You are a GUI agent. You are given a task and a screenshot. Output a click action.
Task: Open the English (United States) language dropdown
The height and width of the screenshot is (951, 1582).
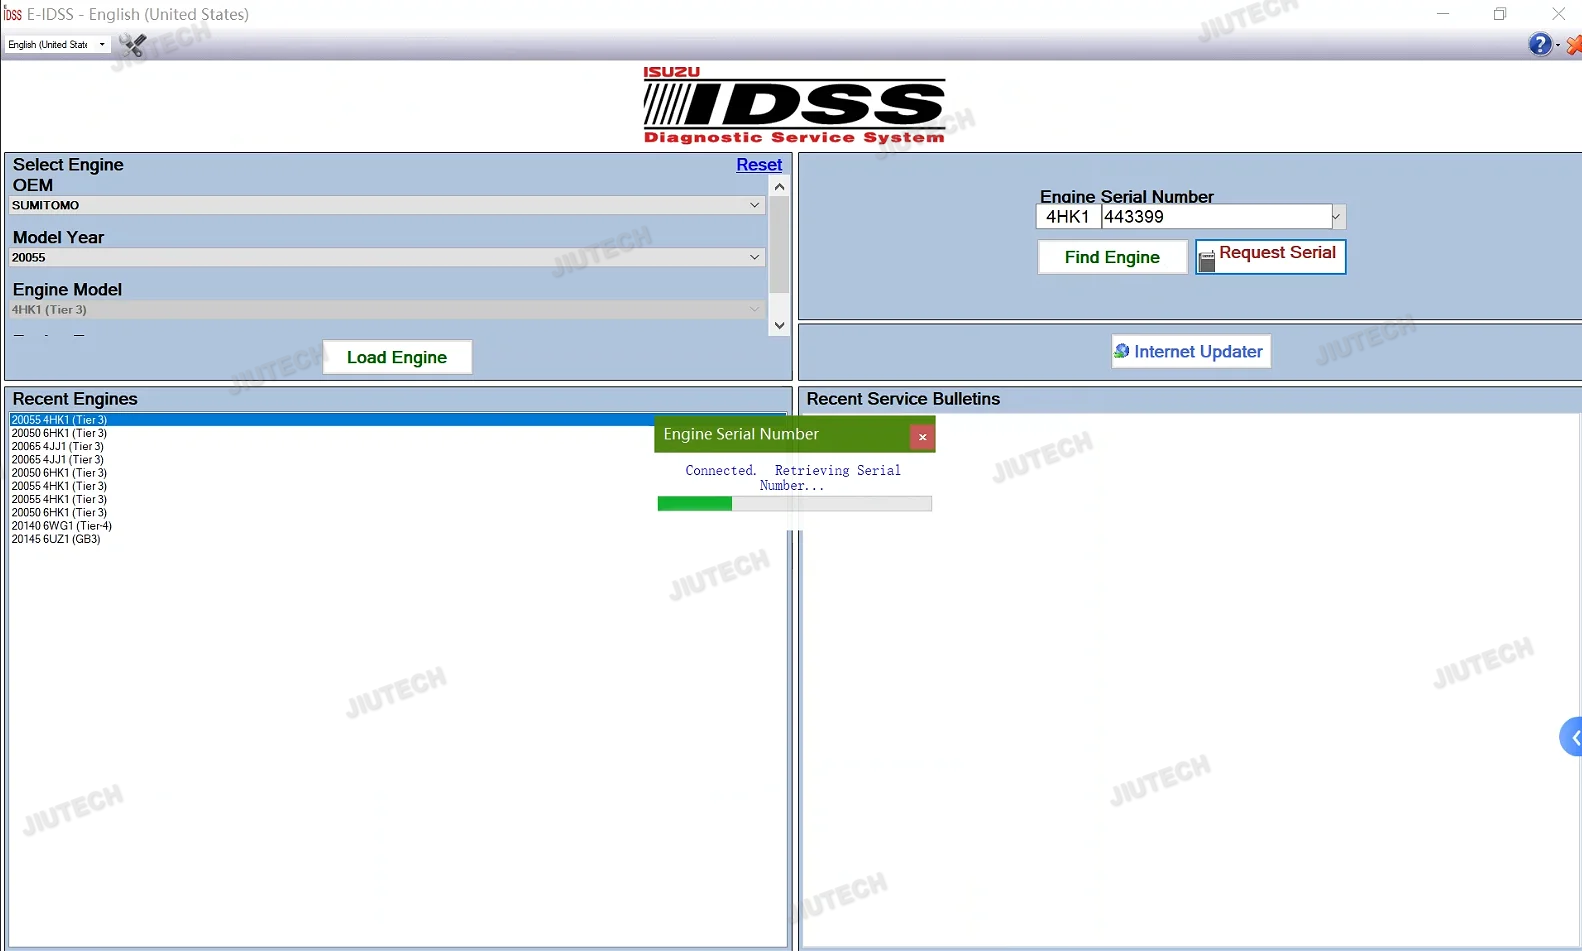click(58, 45)
